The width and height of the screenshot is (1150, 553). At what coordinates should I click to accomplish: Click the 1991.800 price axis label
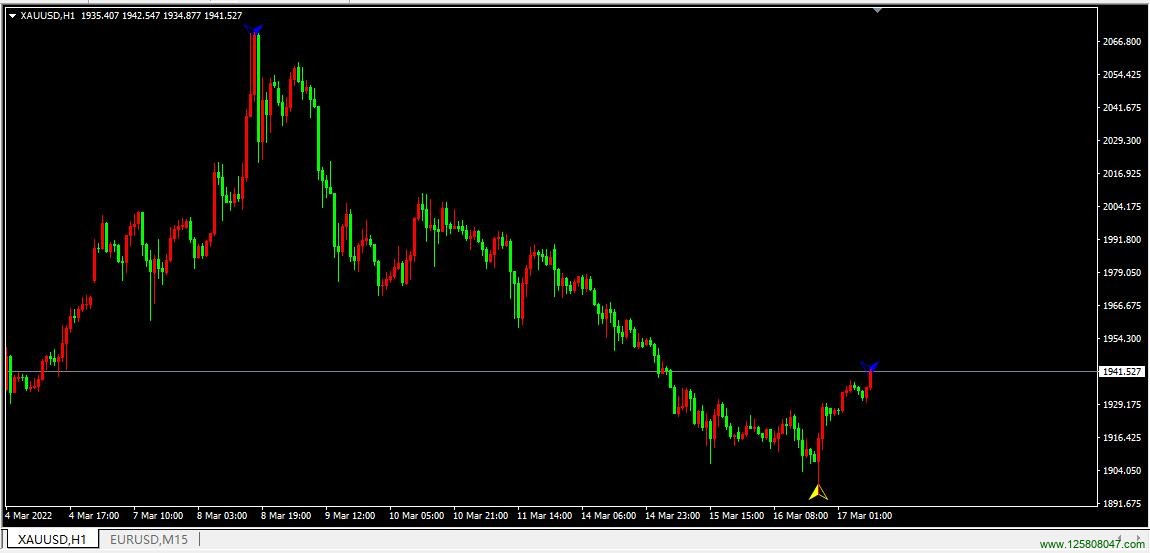click(1122, 240)
